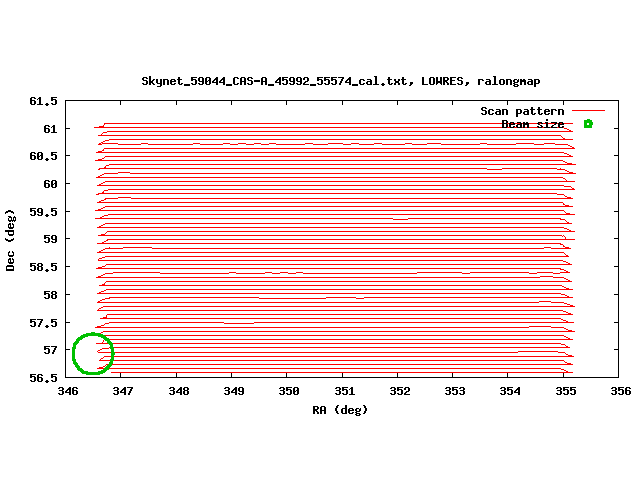The height and width of the screenshot is (480, 640).
Task: Click the x-axis tick label 348
Action: pyautogui.click(x=179, y=391)
